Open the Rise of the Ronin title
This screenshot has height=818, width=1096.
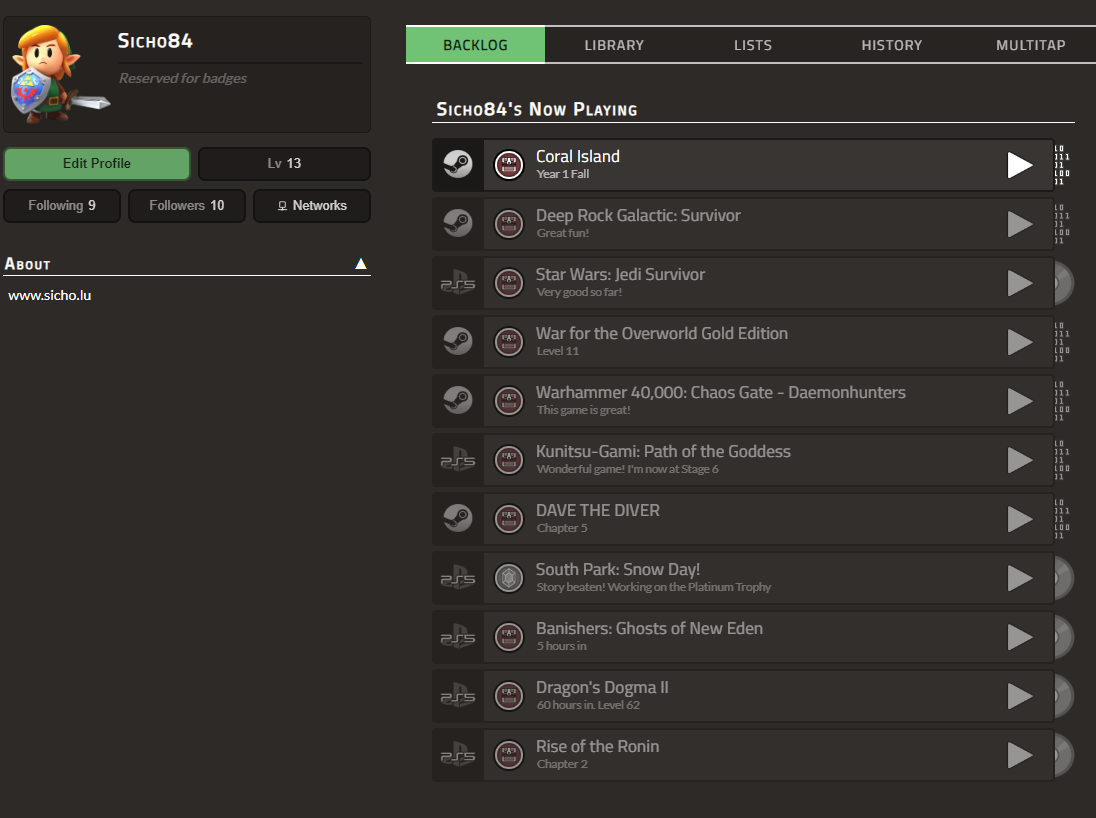pos(597,747)
